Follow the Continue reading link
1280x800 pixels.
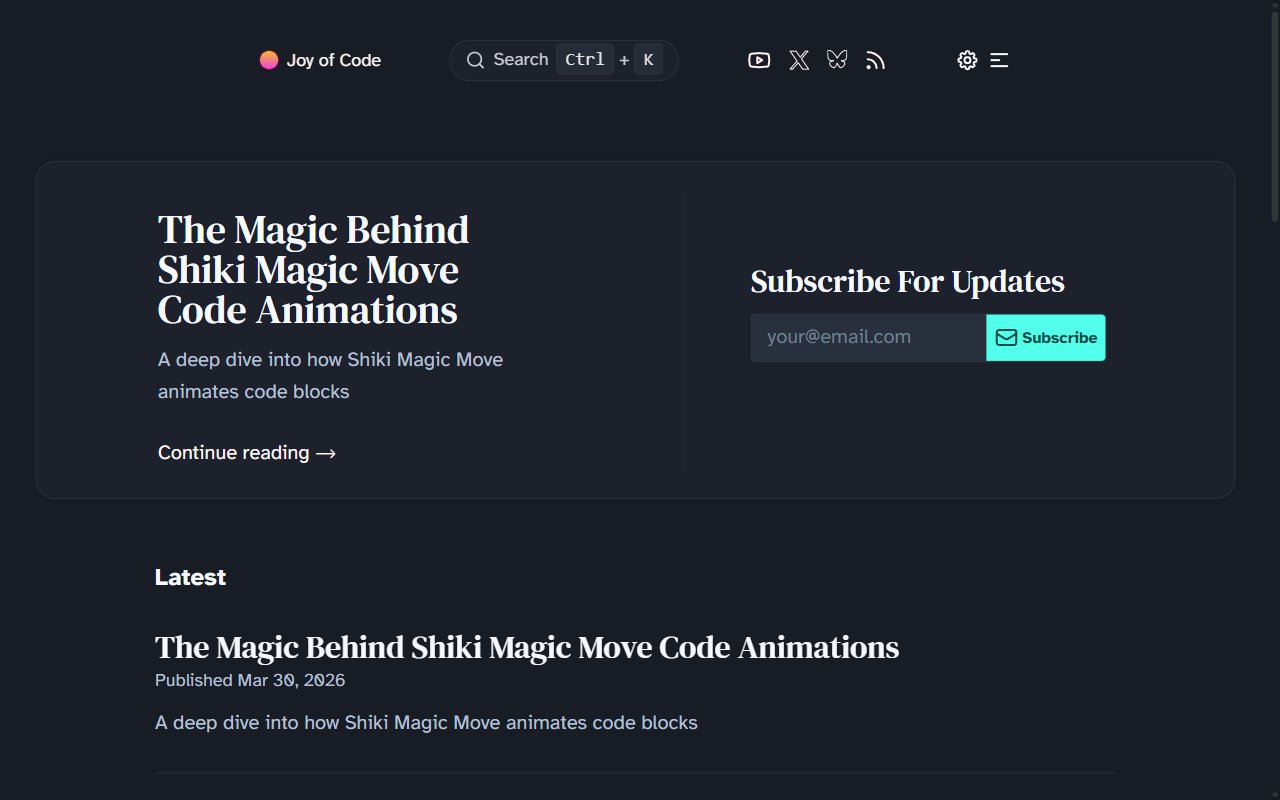point(247,453)
